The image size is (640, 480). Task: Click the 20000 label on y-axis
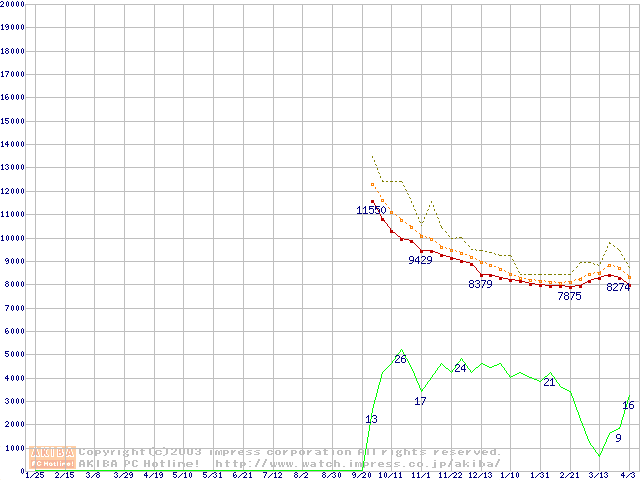12,4
